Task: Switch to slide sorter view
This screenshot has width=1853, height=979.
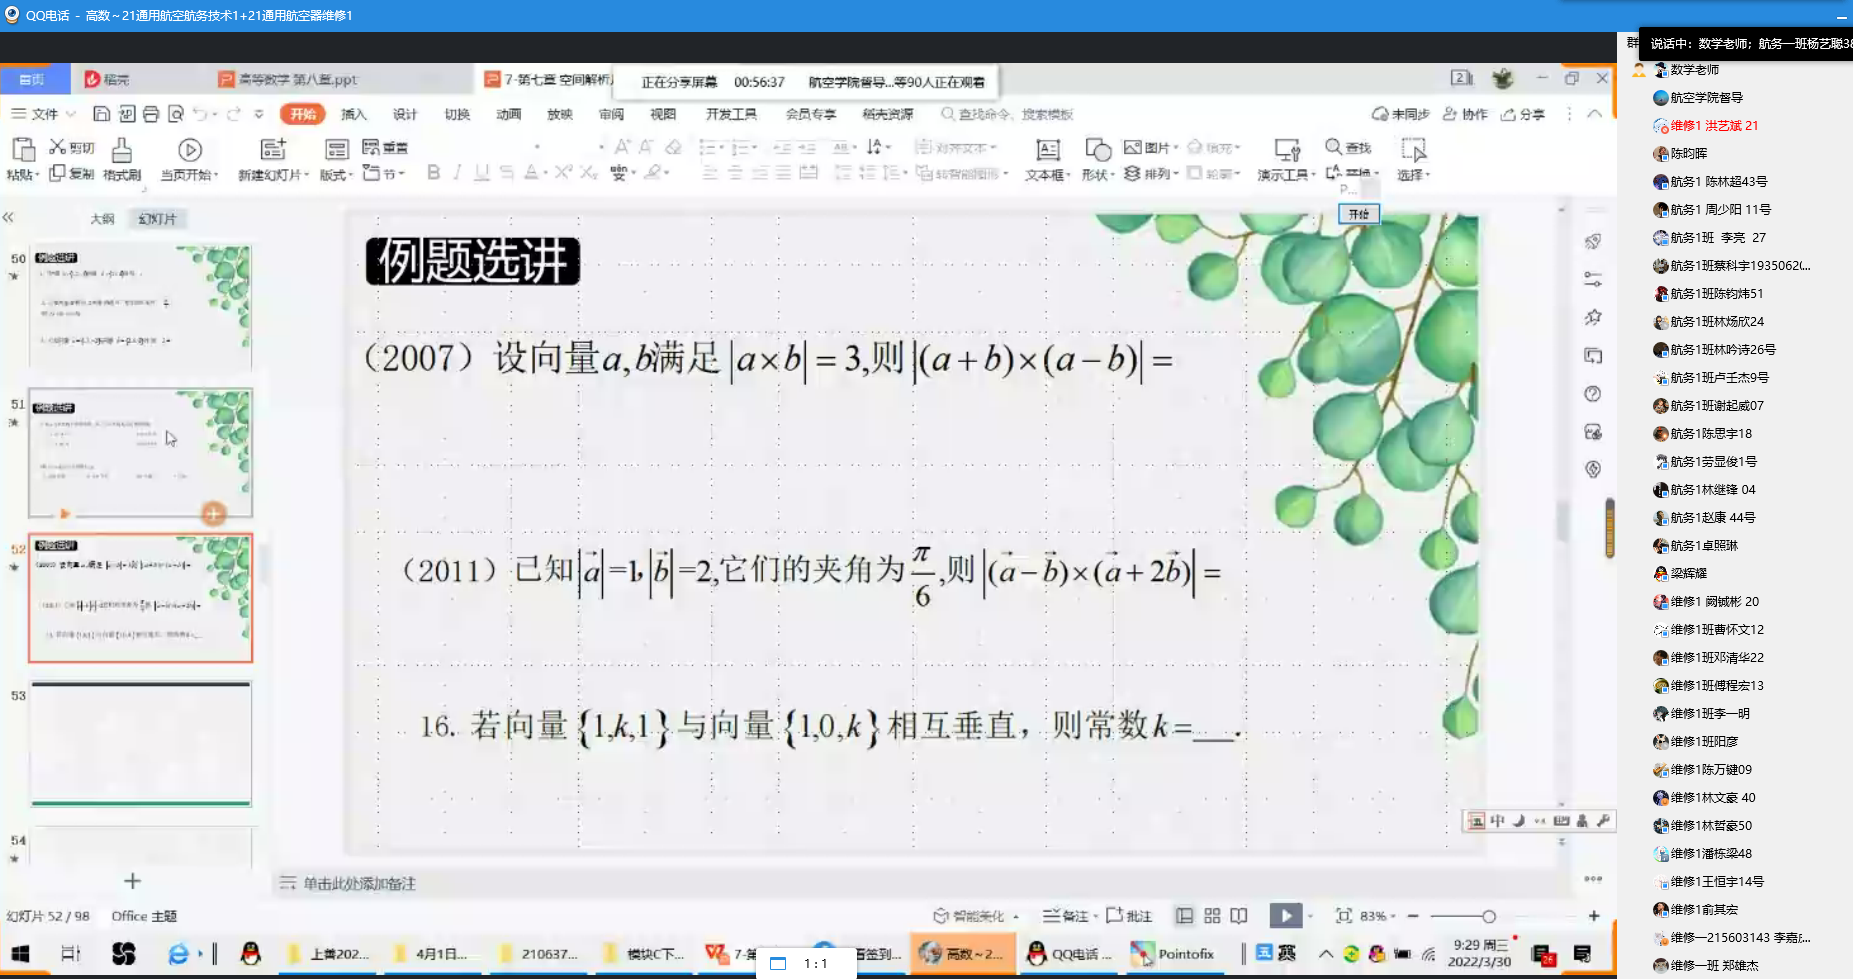Action: pyautogui.click(x=1212, y=916)
